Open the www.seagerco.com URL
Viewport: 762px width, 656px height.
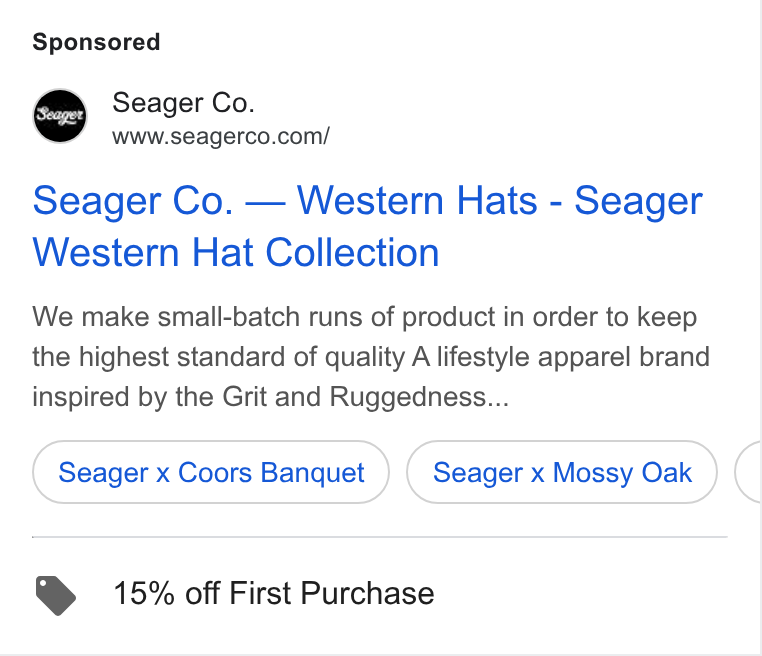point(221,137)
